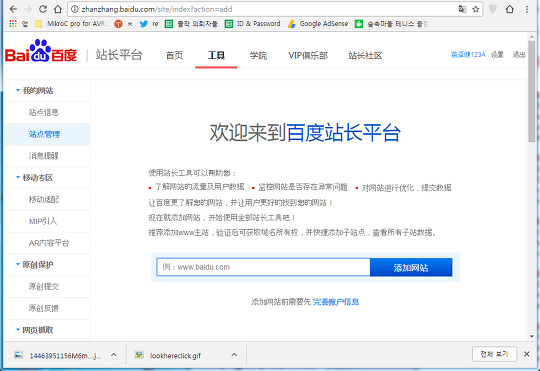Click the browser address bar URL
540x371 pixels.
click(157, 9)
